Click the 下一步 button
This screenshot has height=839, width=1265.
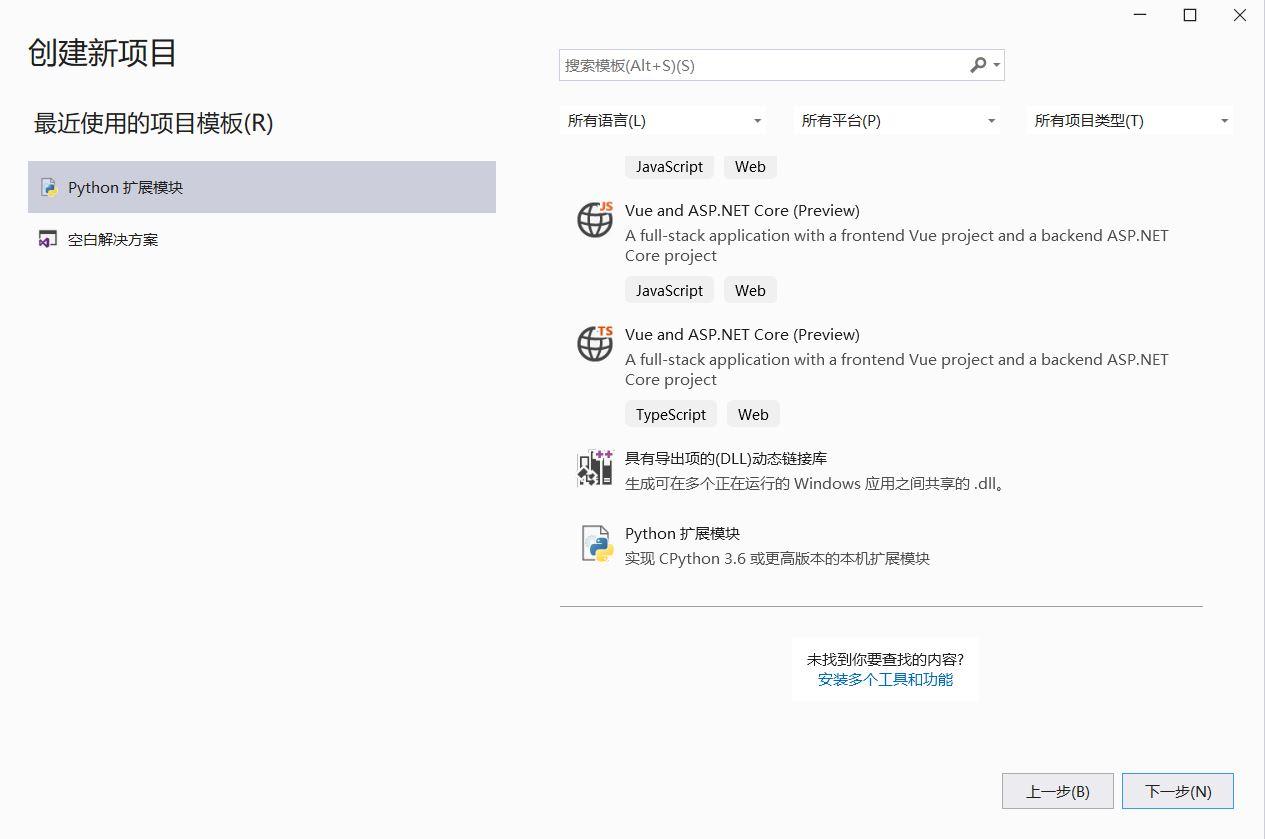point(1177,791)
